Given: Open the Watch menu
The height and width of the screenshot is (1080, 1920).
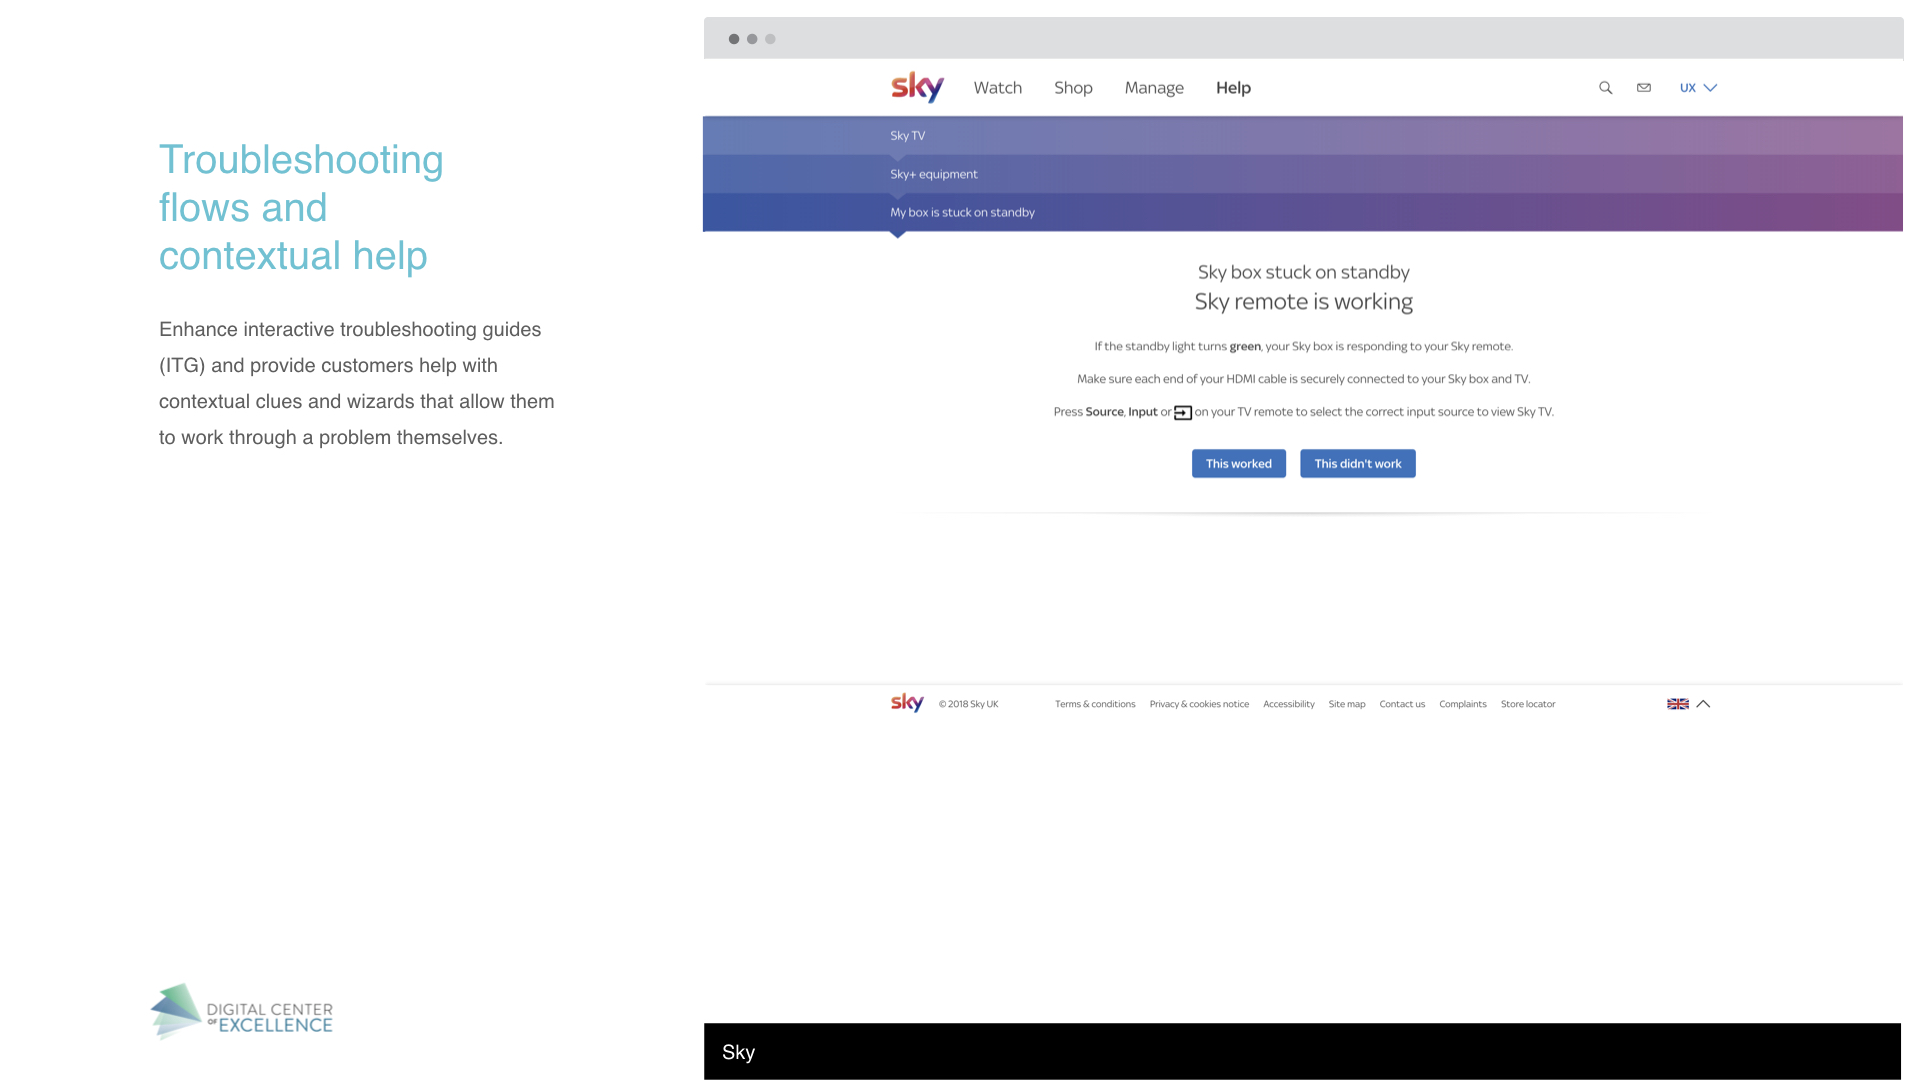Looking at the screenshot, I should coord(997,88).
